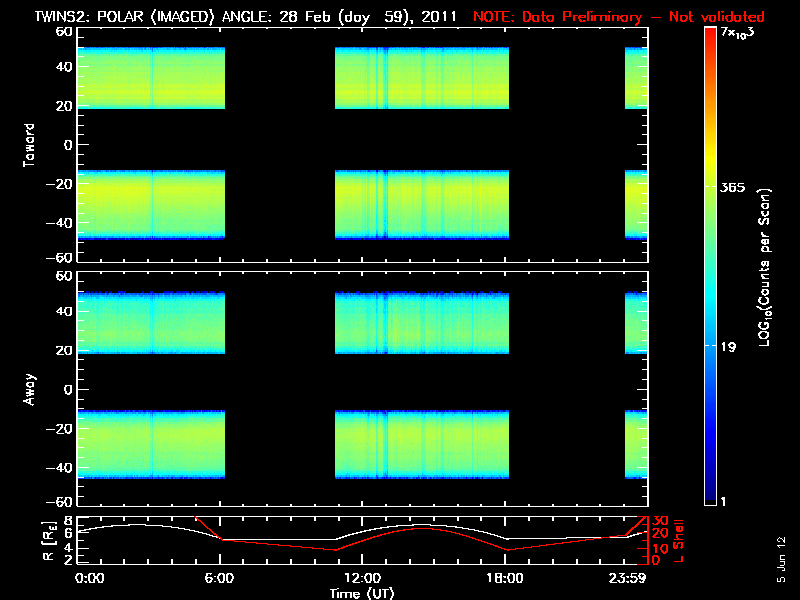This screenshot has height=600, width=800.
Task: Click the 'L Shell' red axis label
Action: tap(682, 537)
